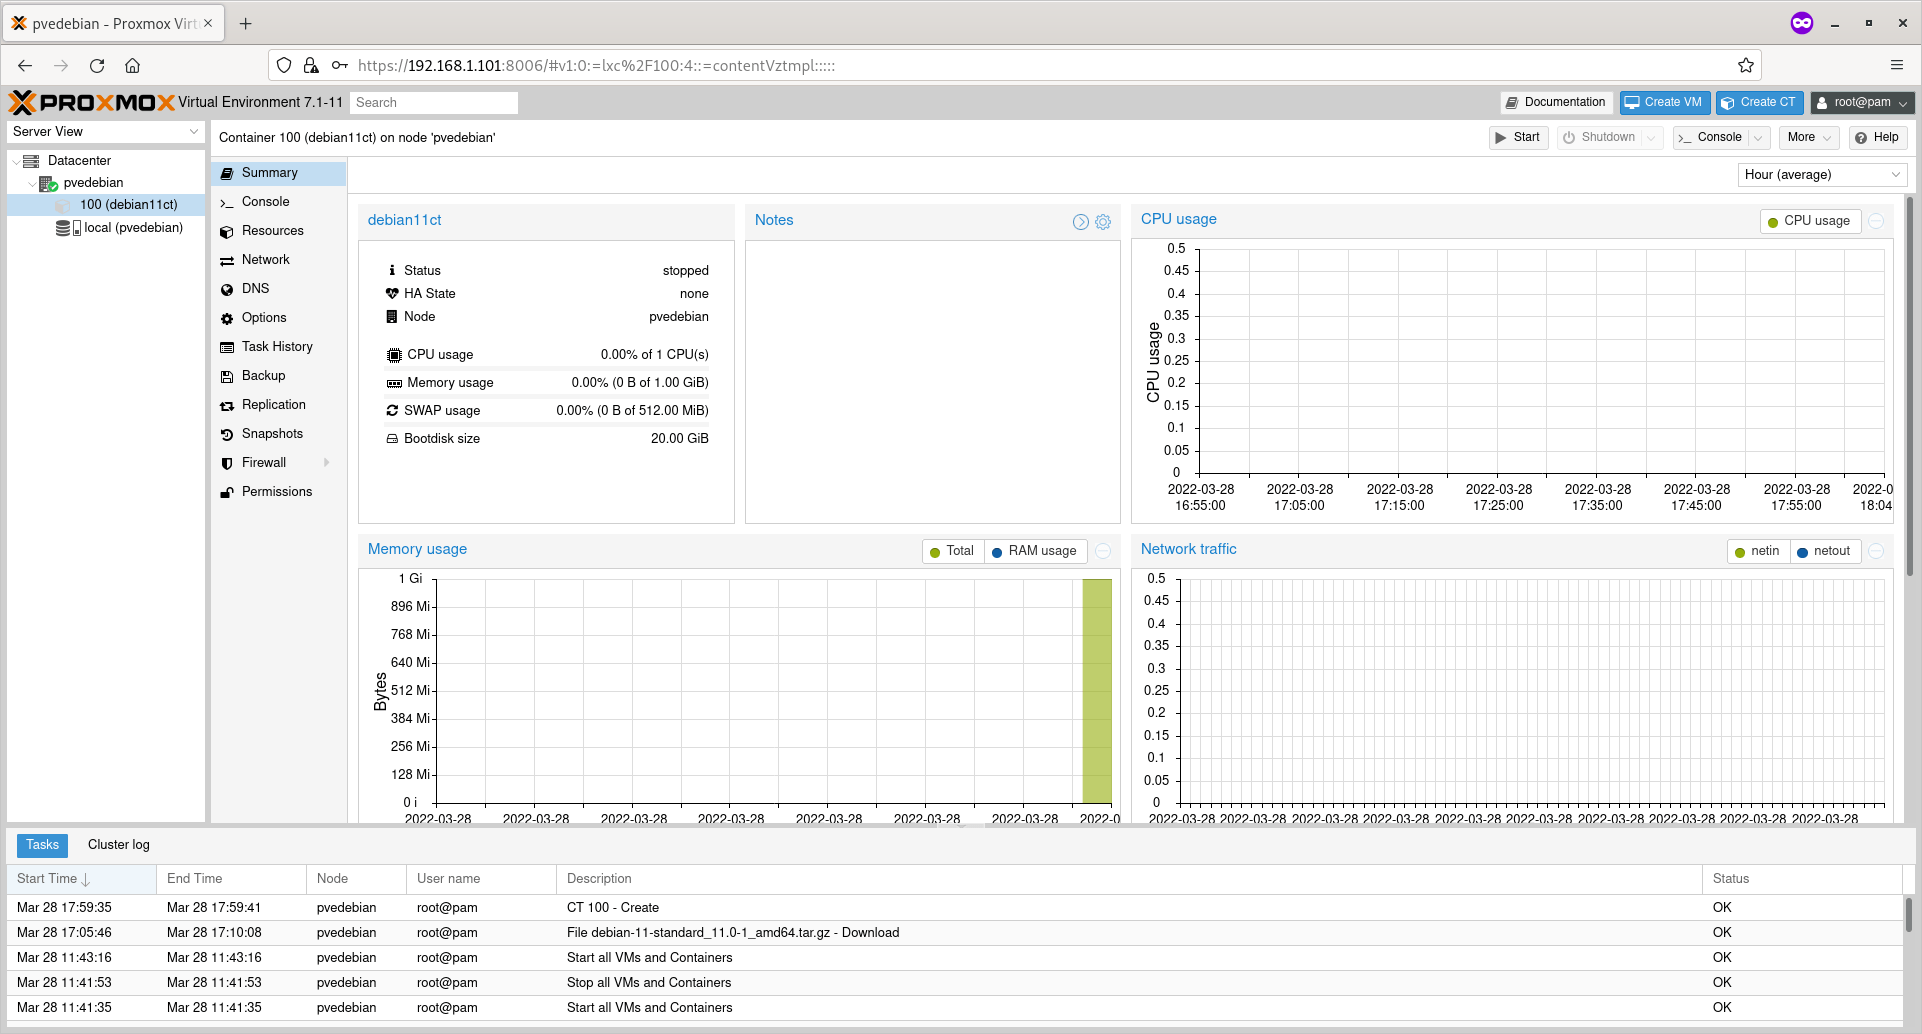Screen dimensions: 1922x1034
Task: Toggle netout legend series
Action: pos(1825,551)
